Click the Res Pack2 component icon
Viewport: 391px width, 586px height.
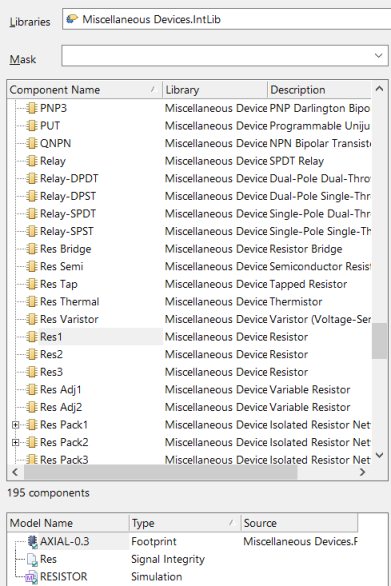point(32,442)
